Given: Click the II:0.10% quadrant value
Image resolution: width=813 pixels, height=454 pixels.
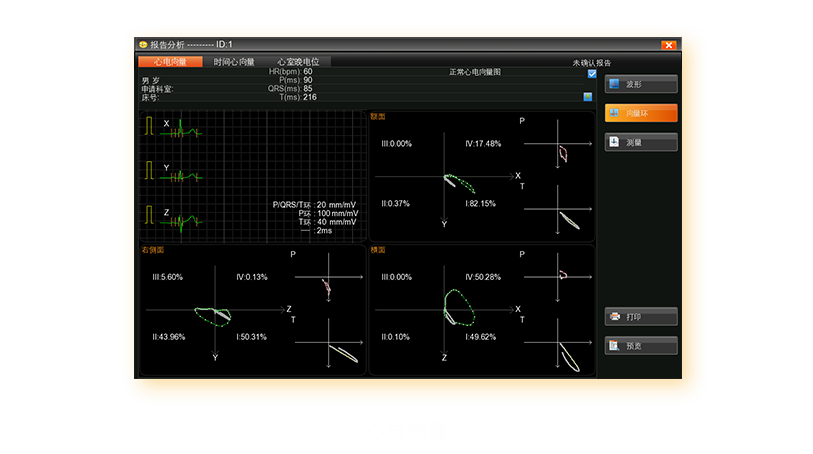Looking at the screenshot, I should [396, 337].
